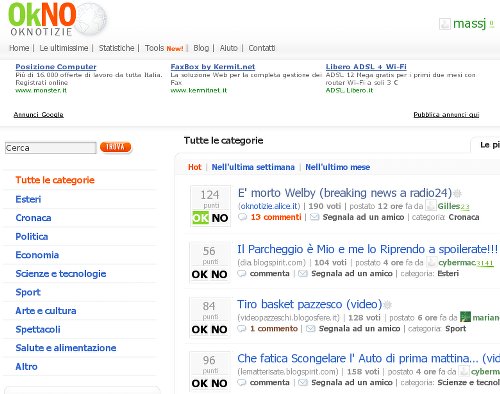
Task: Vote OK on Il Parcheggio è Mio story
Action: [x=200, y=274]
